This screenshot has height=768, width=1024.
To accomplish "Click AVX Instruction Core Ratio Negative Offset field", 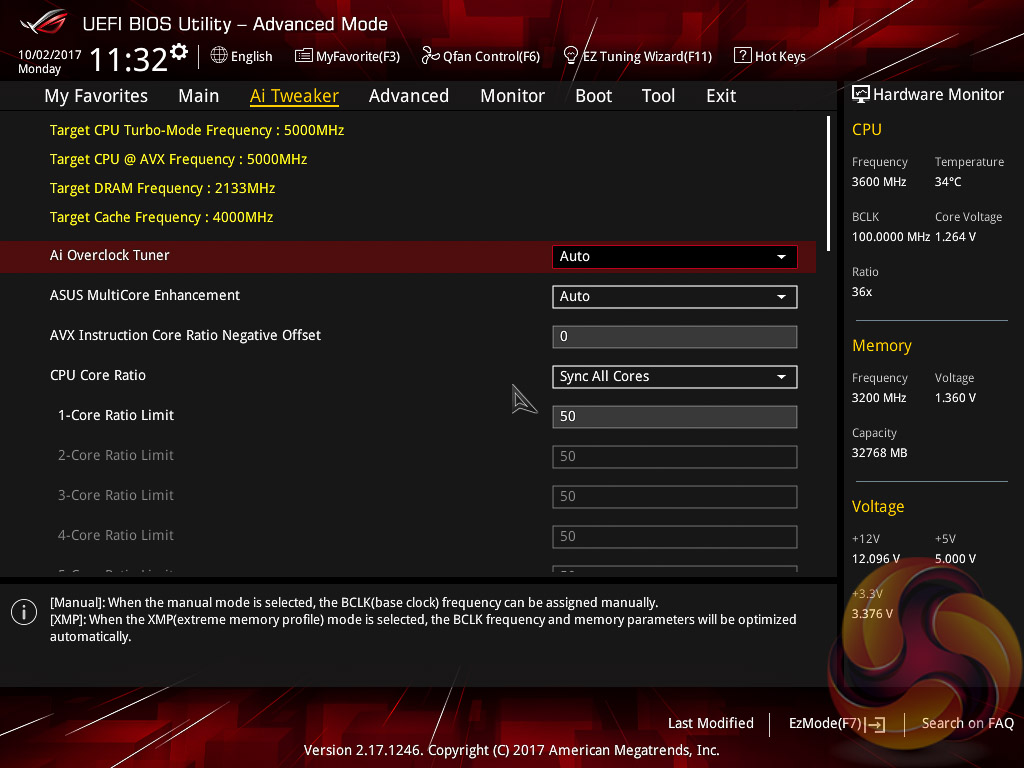I will (x=675, y=336).
